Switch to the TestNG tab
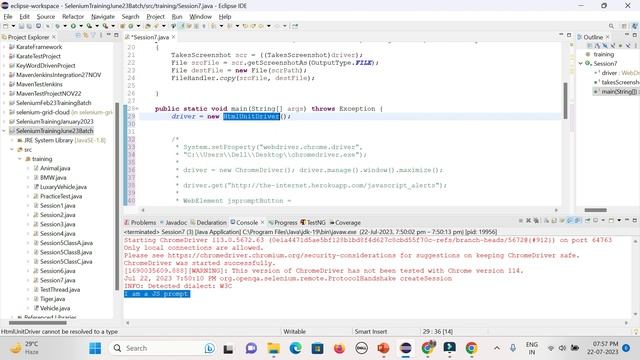This screenshot has width=640, height=360. (313, 222)
